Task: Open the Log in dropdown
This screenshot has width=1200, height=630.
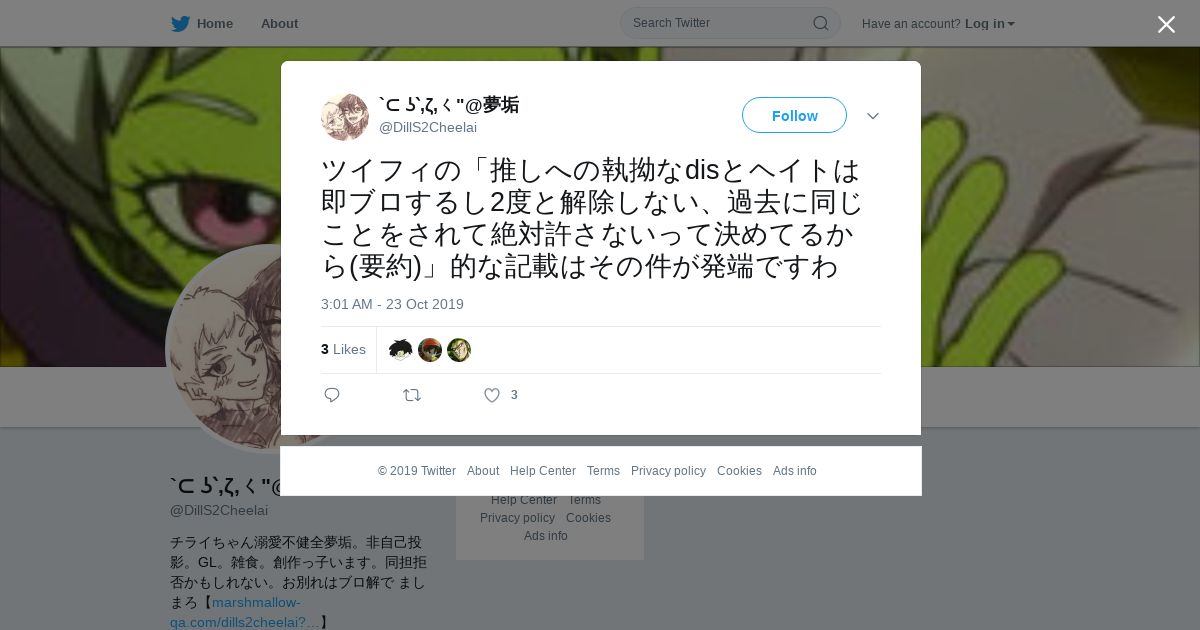Action: [990, 24]
